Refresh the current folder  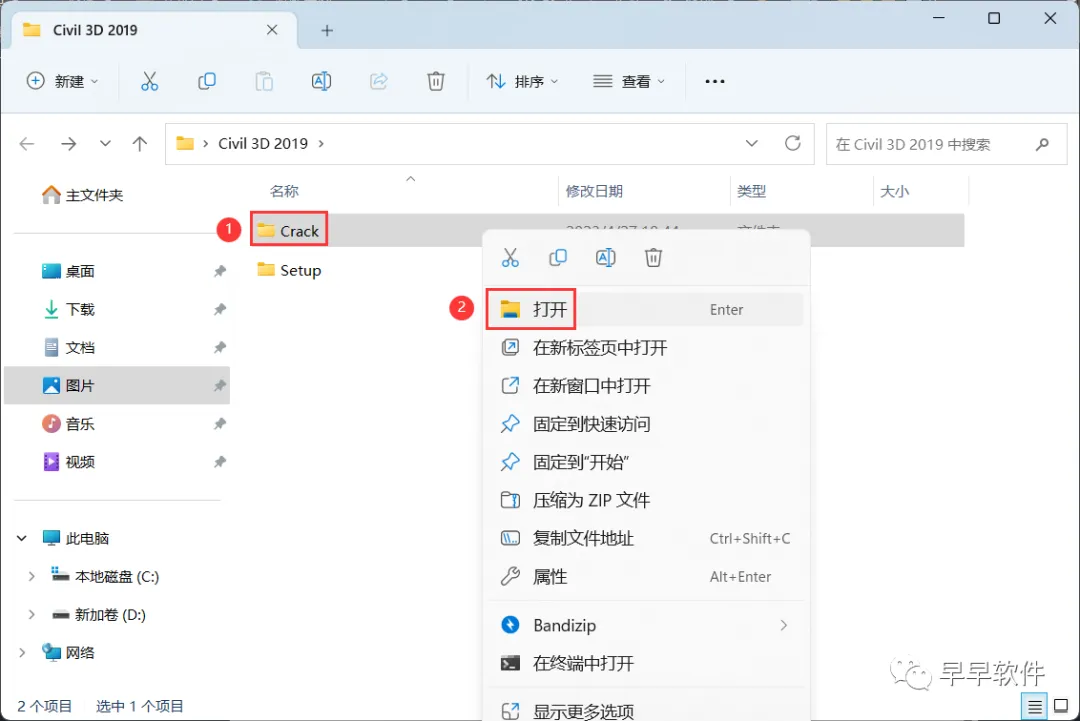[793, 143]
